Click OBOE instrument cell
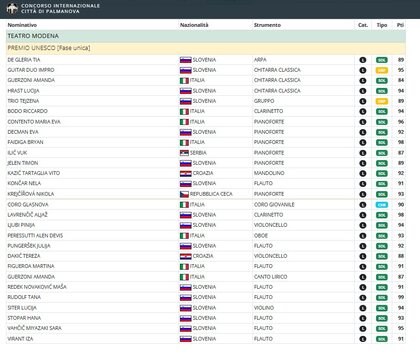 pos(261,235)
